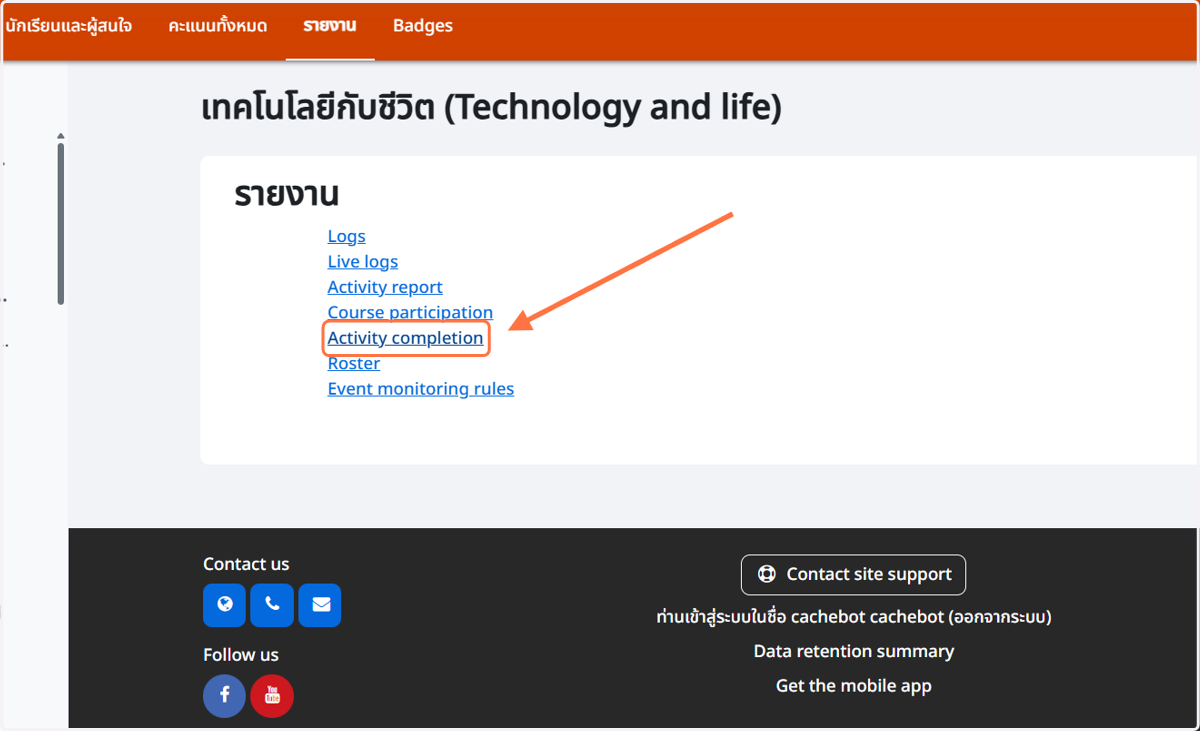Open the Activity report link
Image resolution: width=1200 pixels, height=731 pixels.
pyautogui.click(x=385, y=287)
